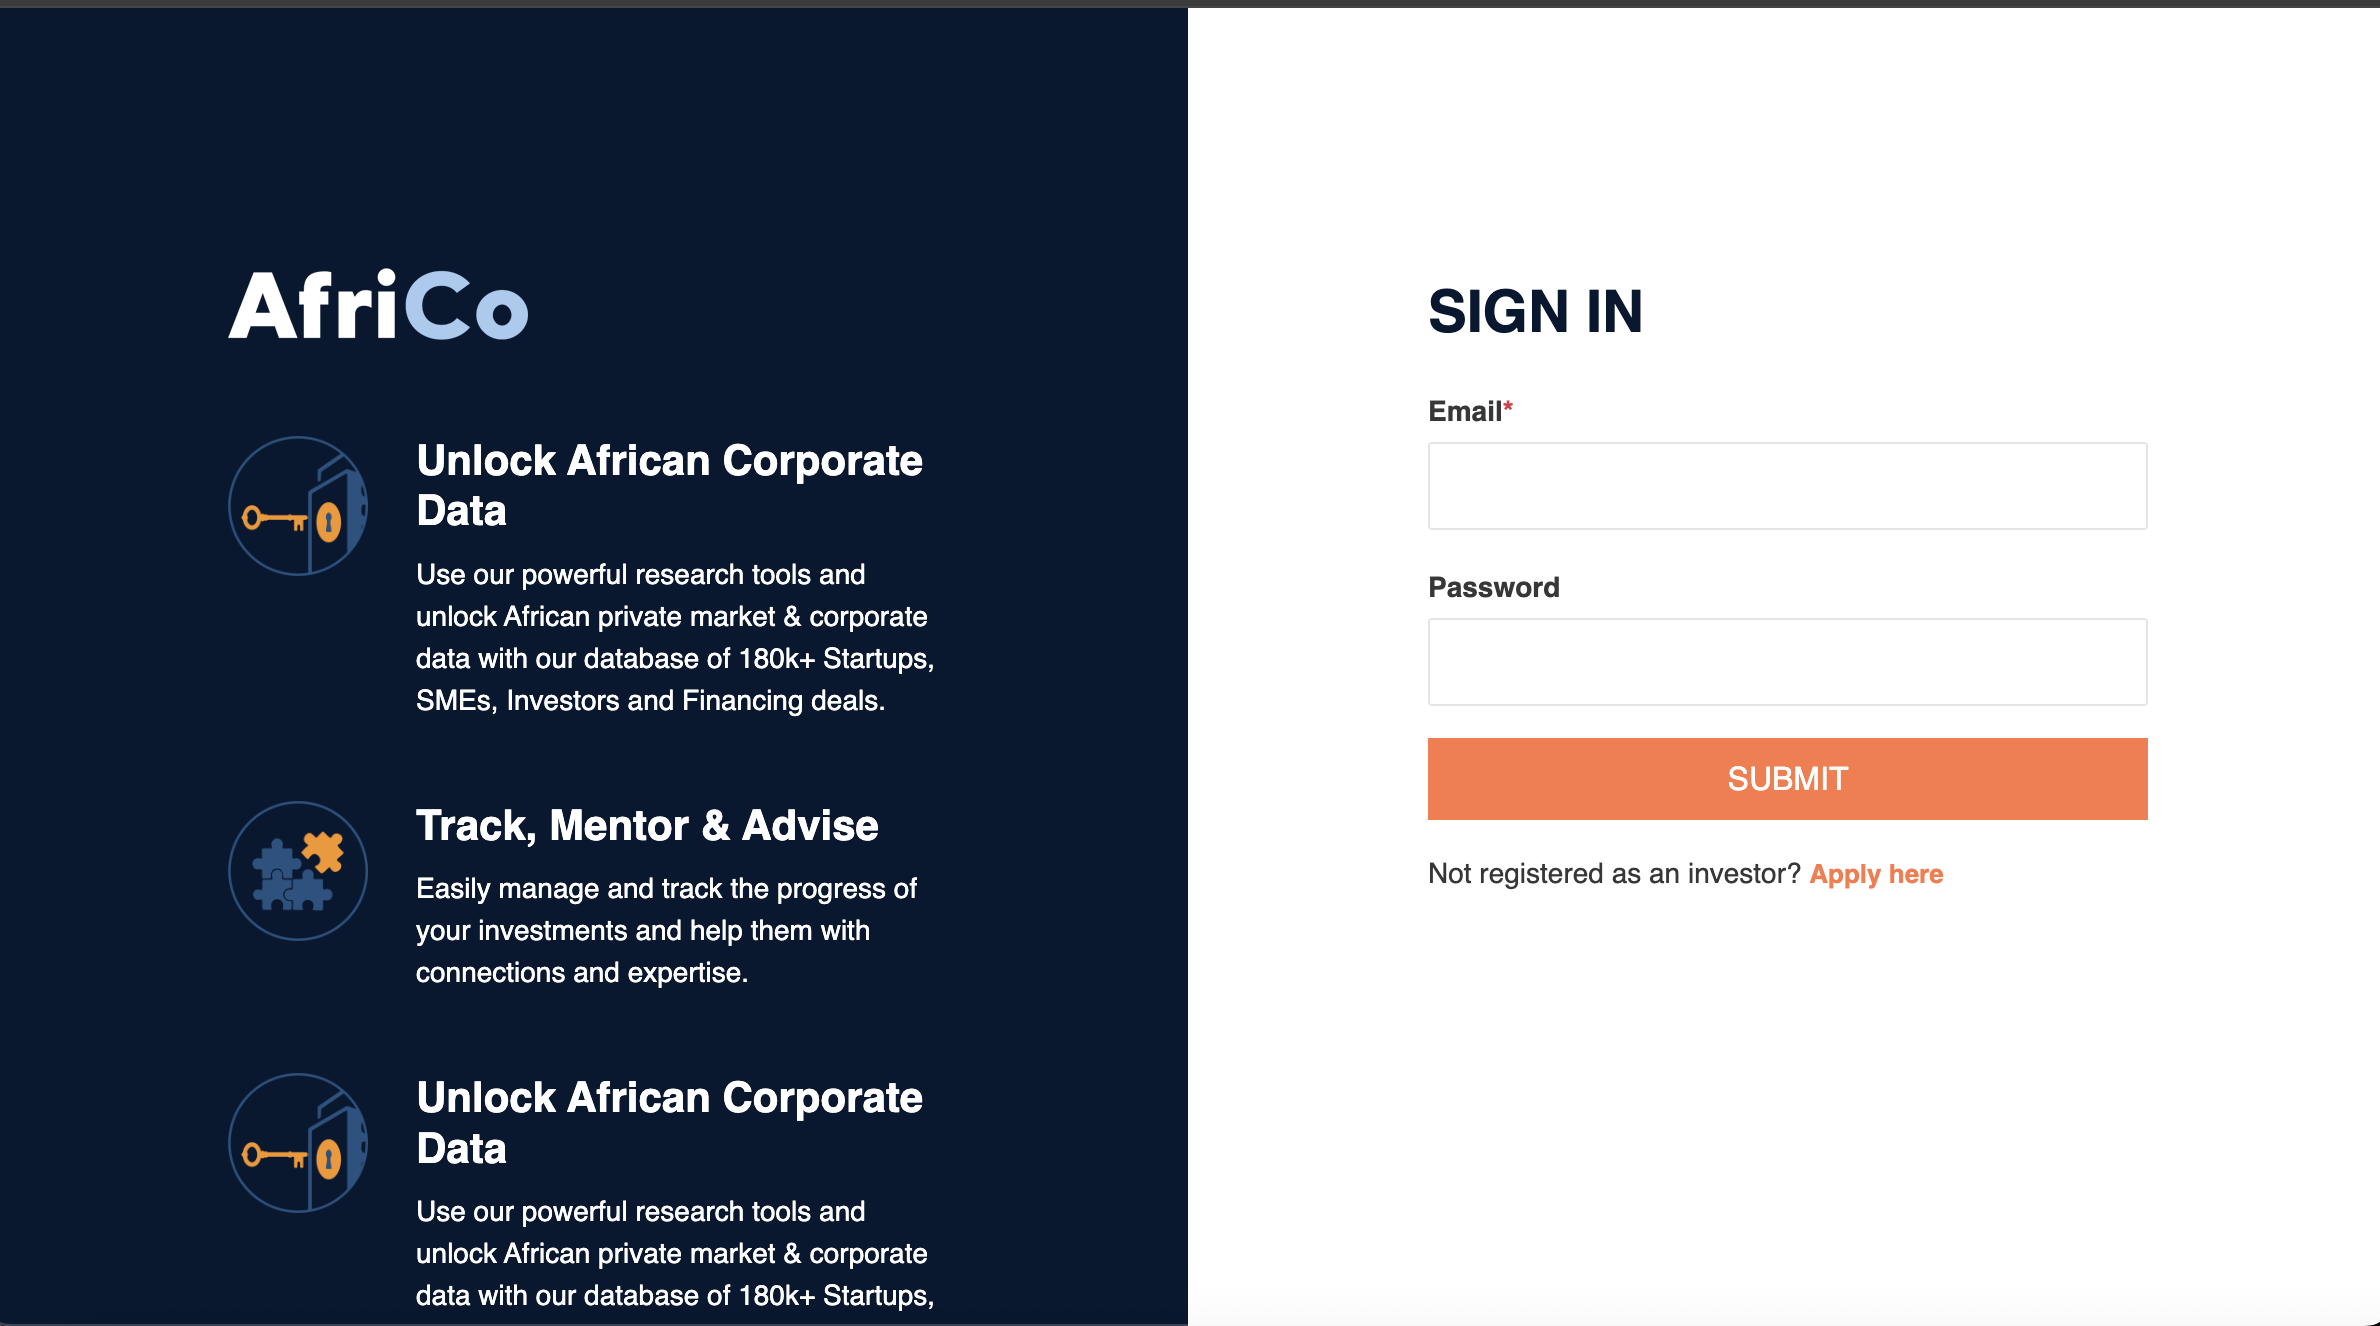Click the lower key unlock data icon
2380x1326 pixels.
[x=297, y=1142]
